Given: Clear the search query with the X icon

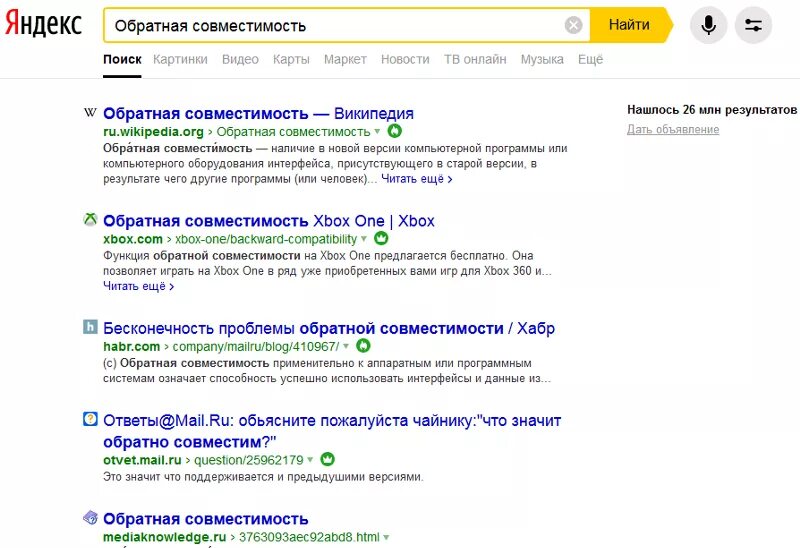Looking at the screenshot, I should [x=573, y=25].
